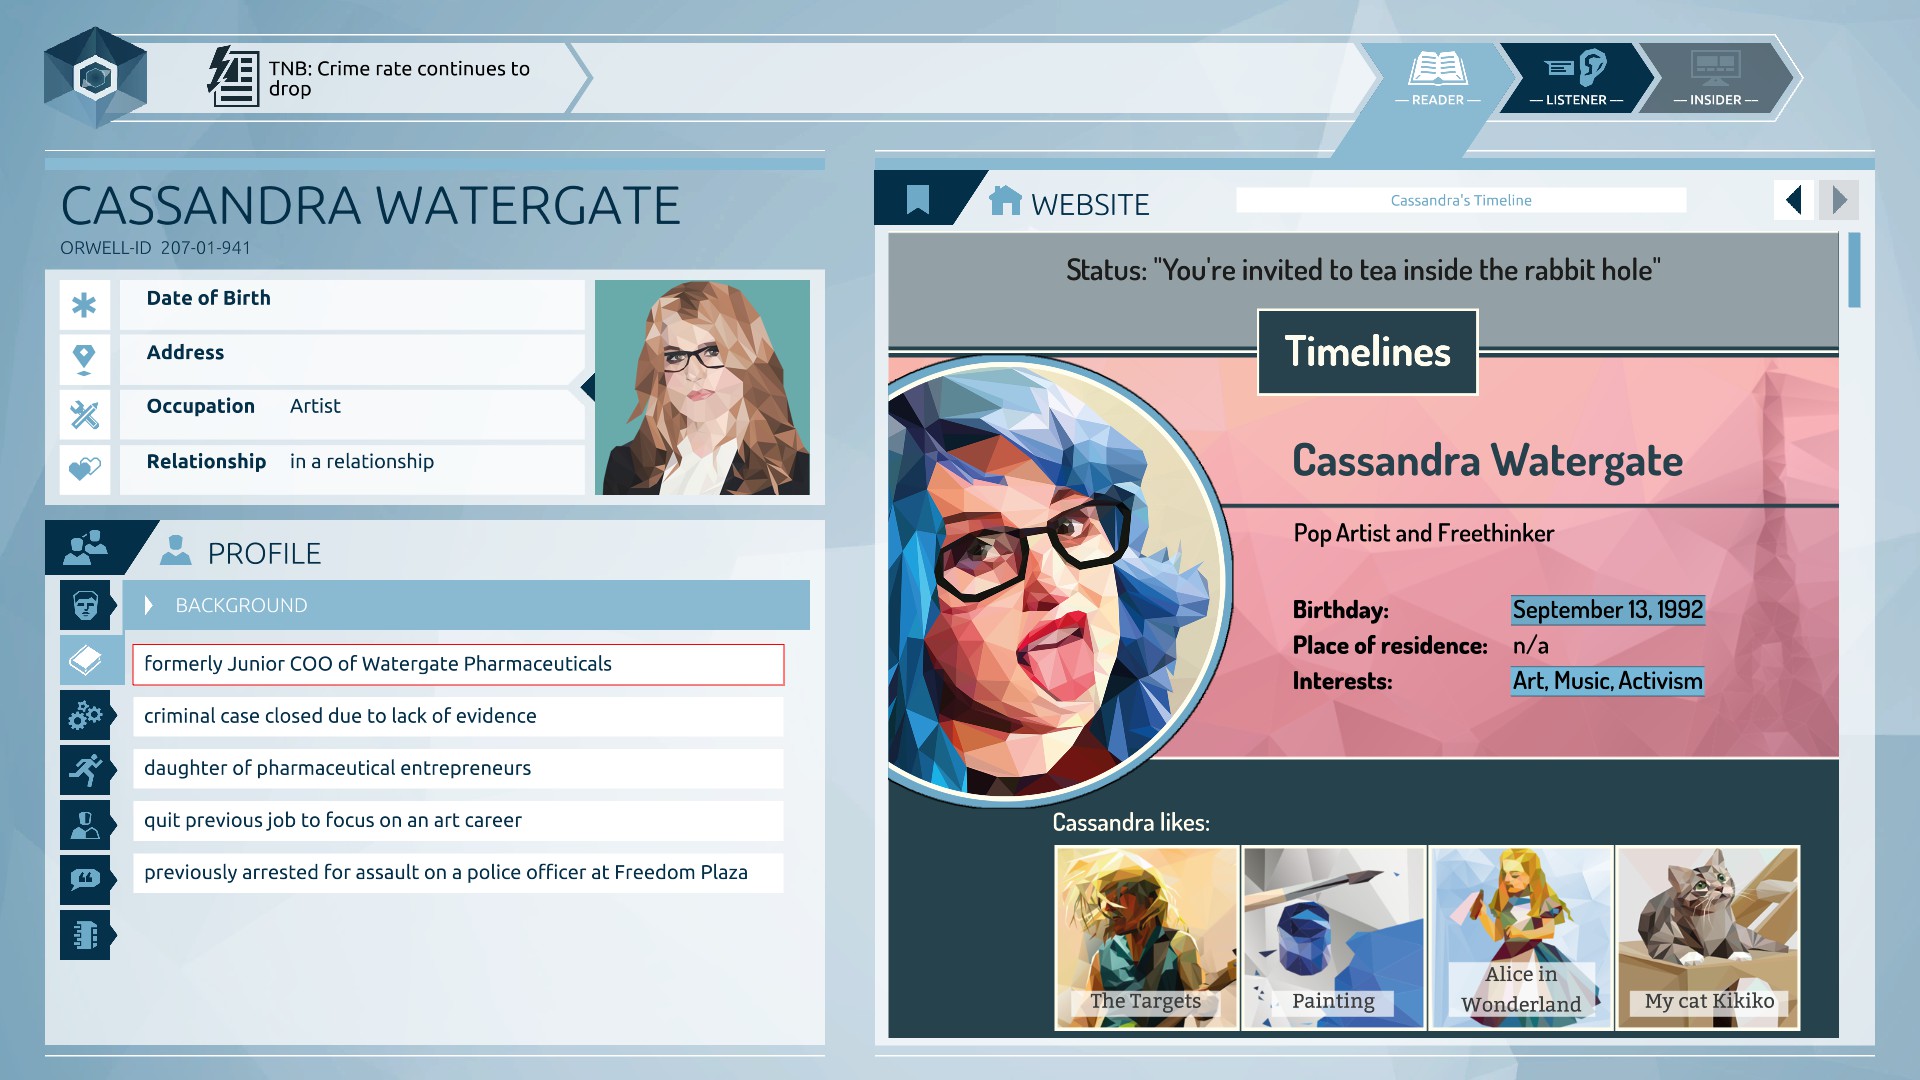
Task: Click the Relationship hearts icon
Action: [84, 468]
